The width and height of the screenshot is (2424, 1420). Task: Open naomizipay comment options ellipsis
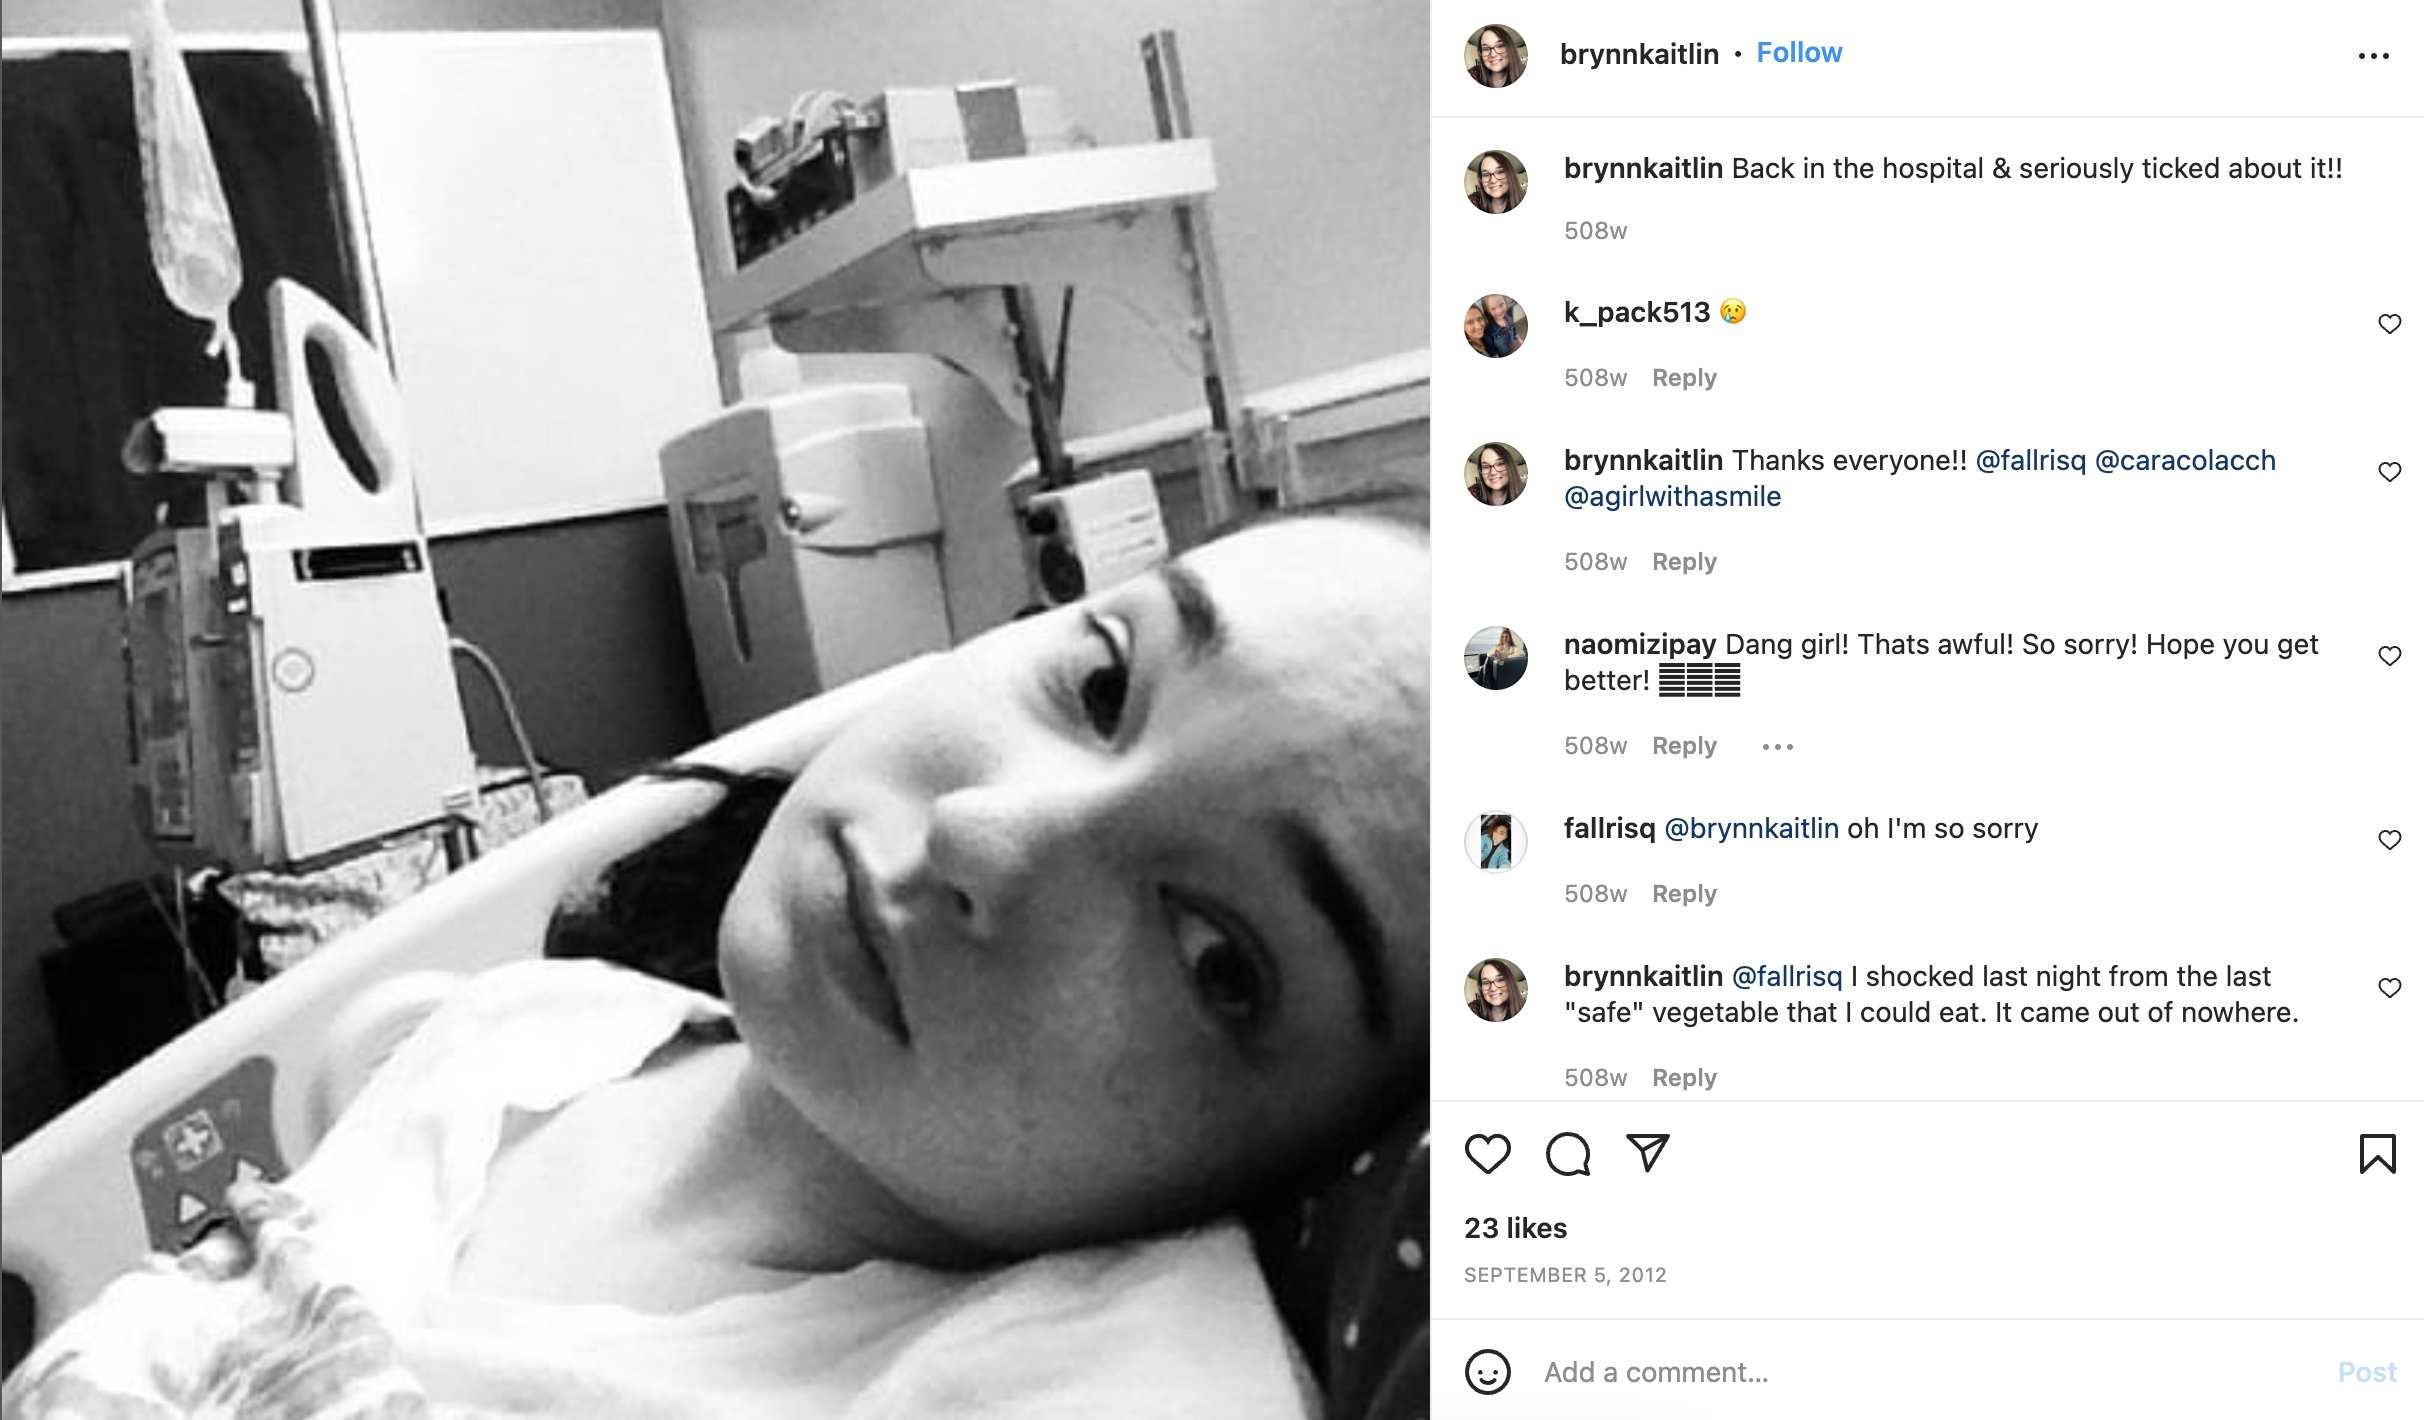coord(1777,747)
